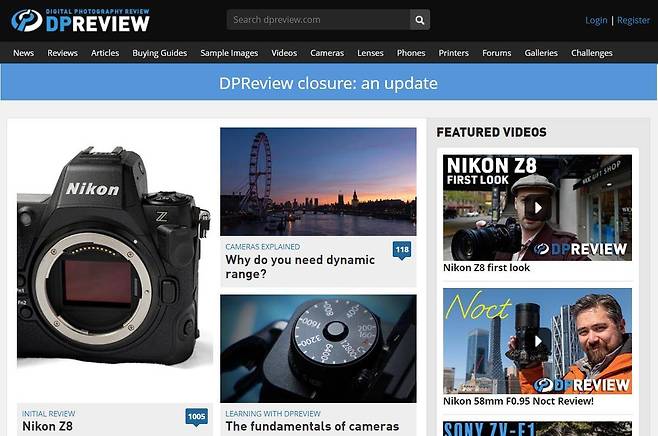Open the News menu
This screenshot has width=658, height=436.
point(24,53)
